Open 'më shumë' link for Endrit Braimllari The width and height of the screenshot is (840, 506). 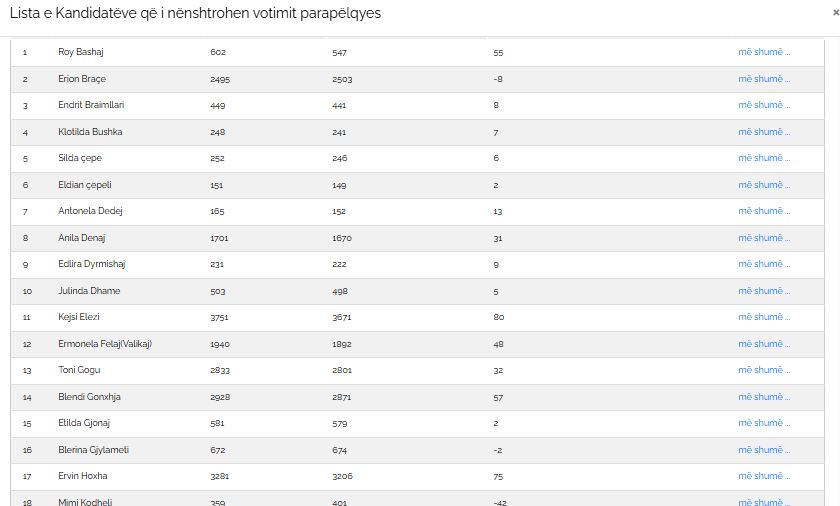764,105
